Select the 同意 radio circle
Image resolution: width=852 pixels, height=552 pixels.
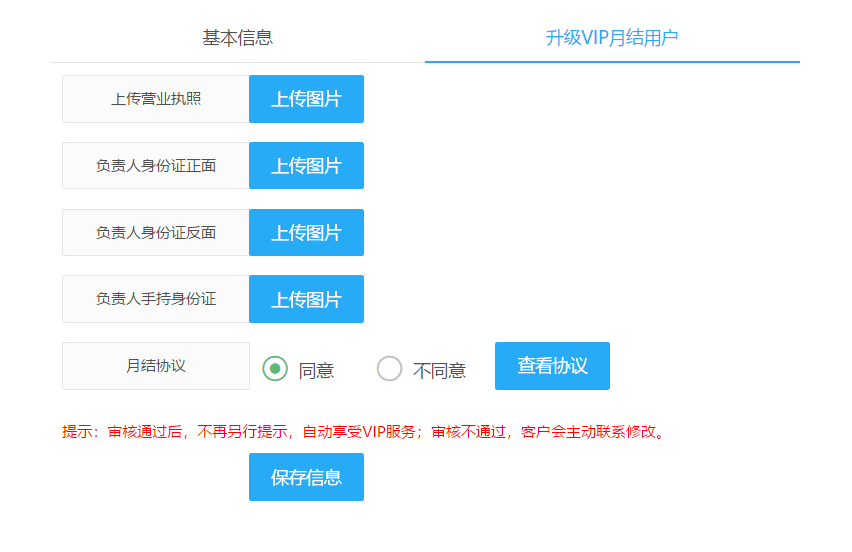click(275, 368)
